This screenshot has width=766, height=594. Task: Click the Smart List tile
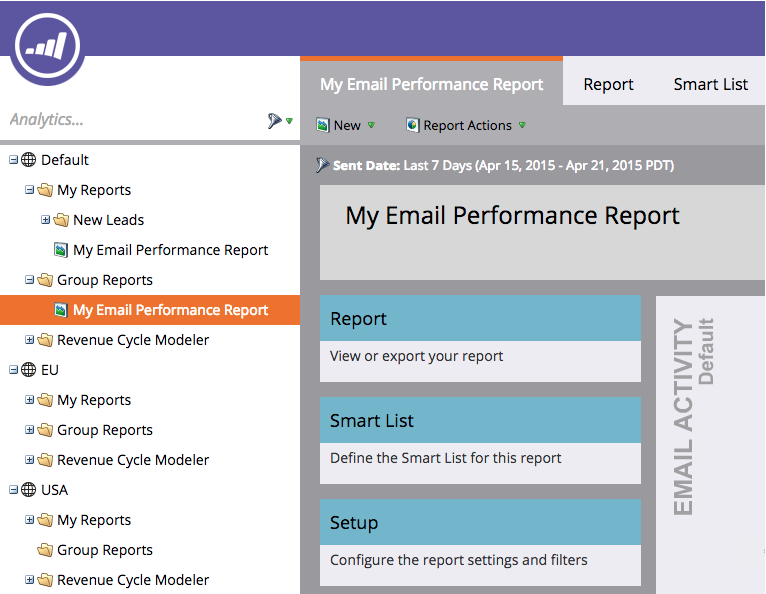point(480,439)
